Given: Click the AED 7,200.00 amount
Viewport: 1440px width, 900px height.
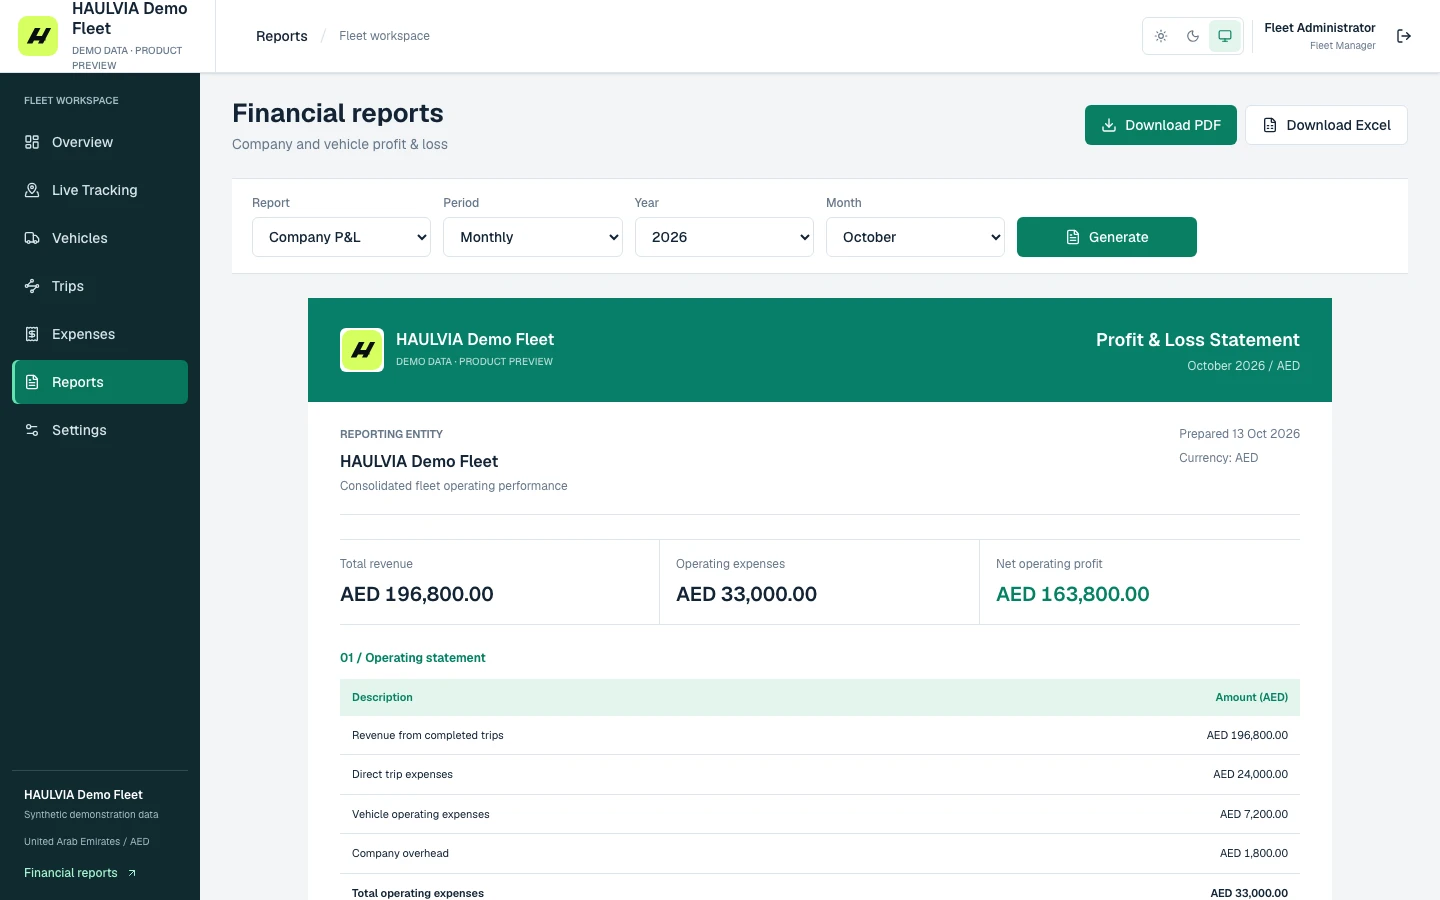Looking at the screenshot, I should click(1254, 814).
